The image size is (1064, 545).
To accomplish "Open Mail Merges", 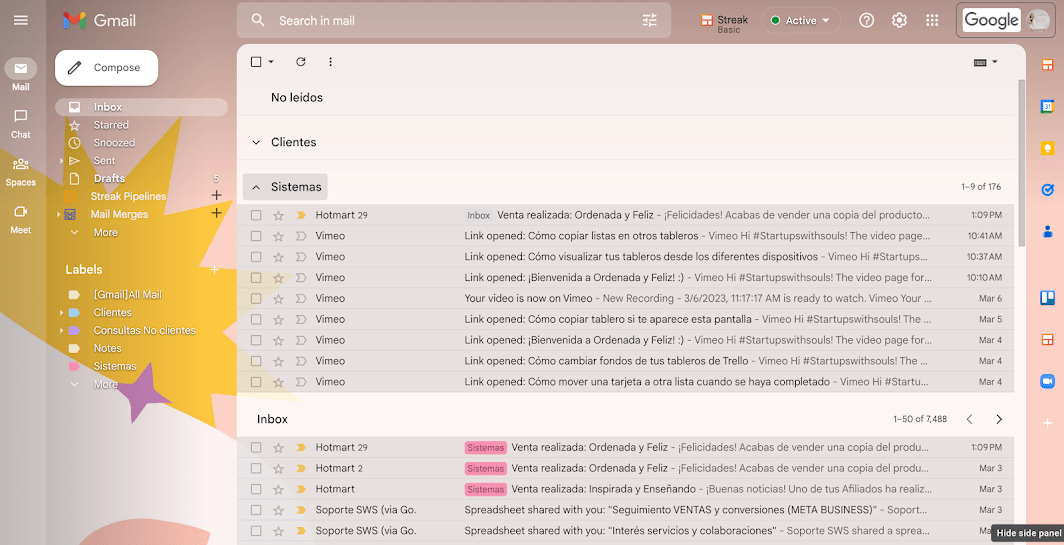I will (x=119, y=214).
